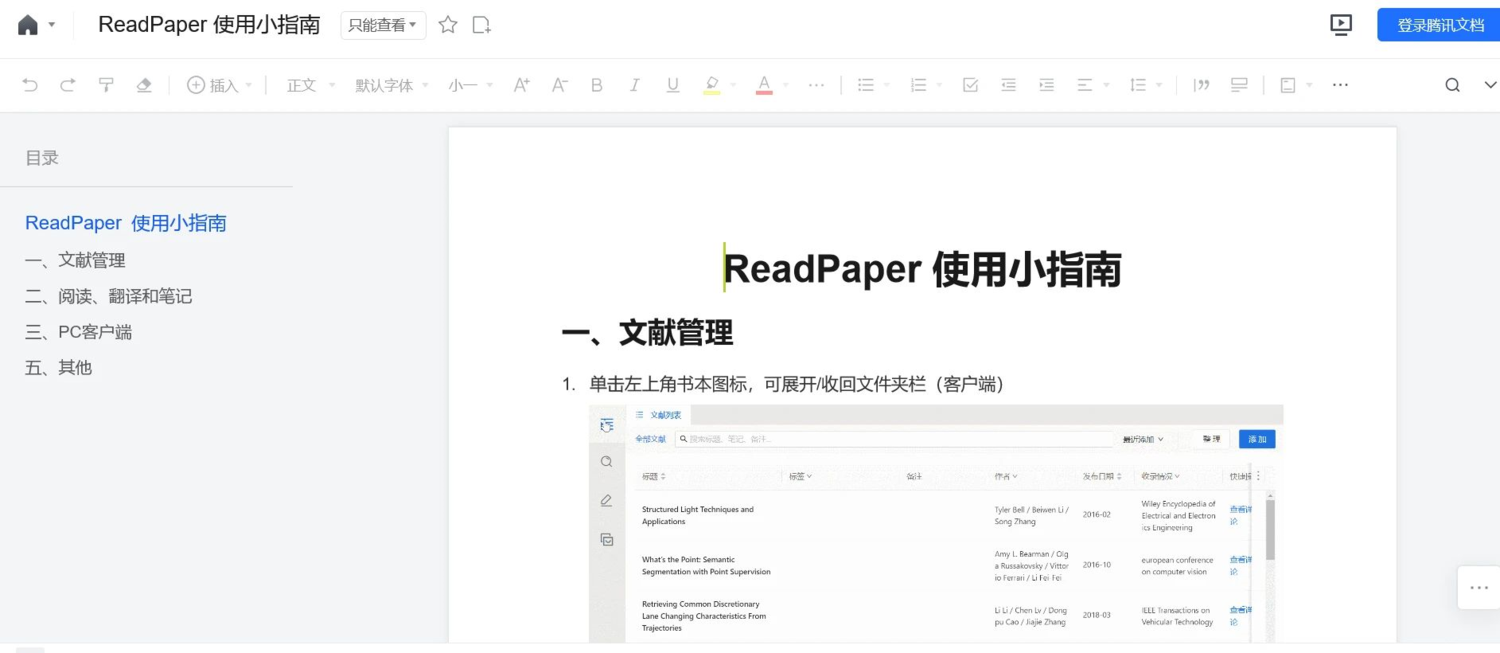Go to 二、阅读、翻译和笔记 outline entry

click(x=108, y=296)
